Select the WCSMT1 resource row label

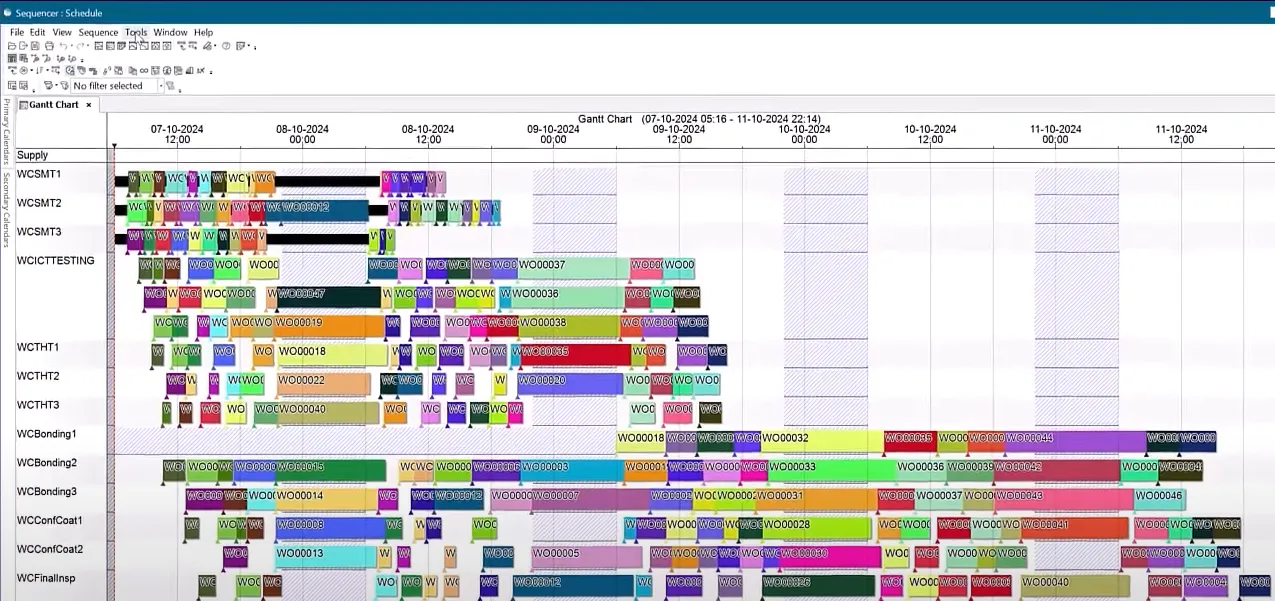click(x=39, y=174)
